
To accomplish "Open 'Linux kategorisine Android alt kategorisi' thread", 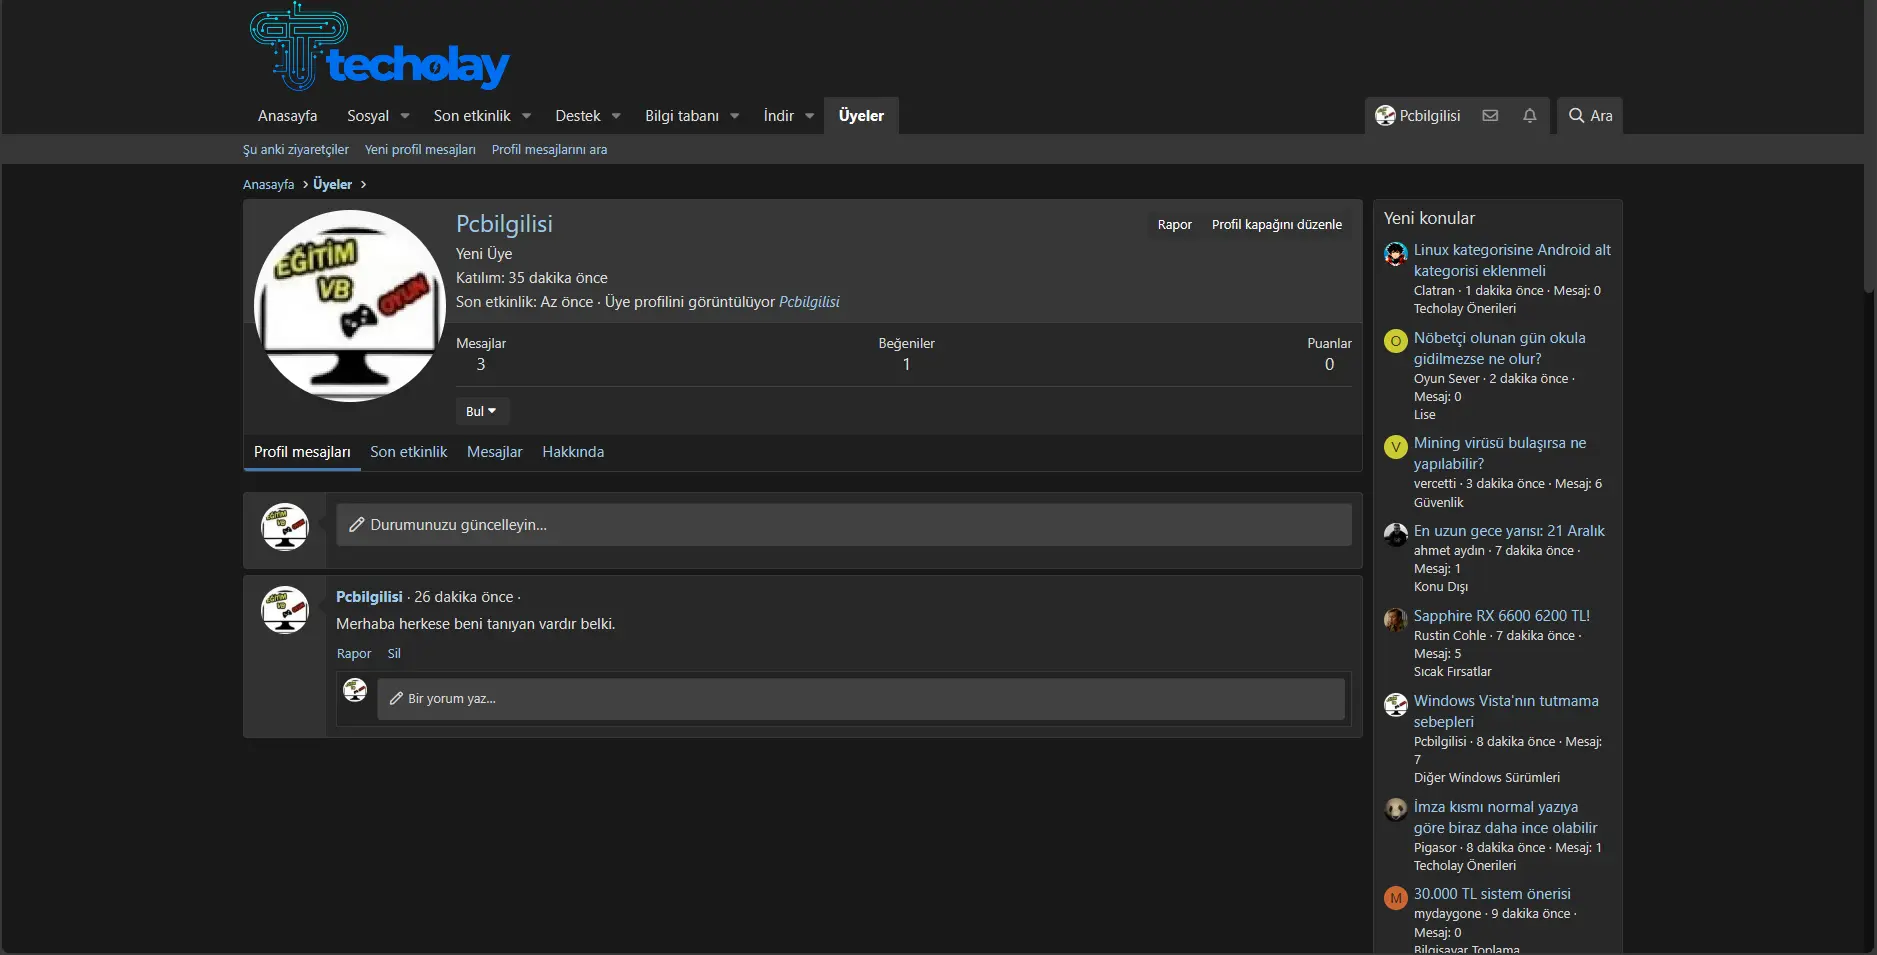I will point(1512,260).
